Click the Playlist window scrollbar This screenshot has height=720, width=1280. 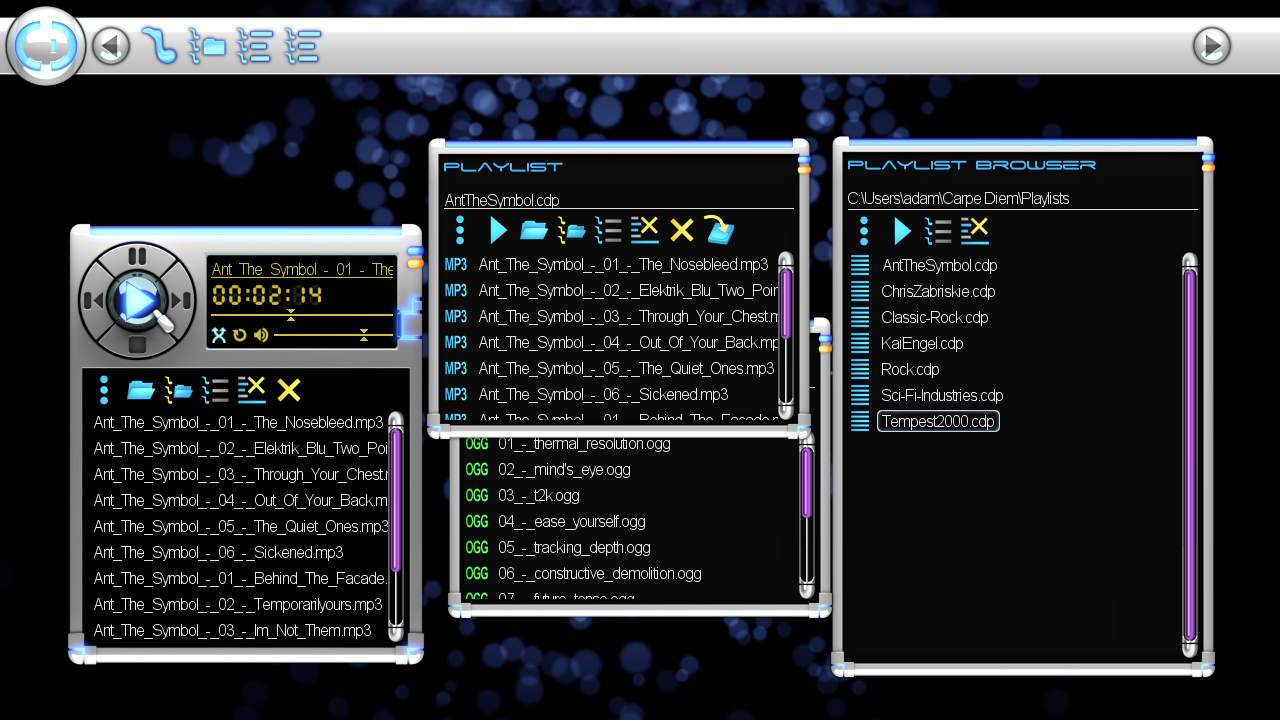786,335
